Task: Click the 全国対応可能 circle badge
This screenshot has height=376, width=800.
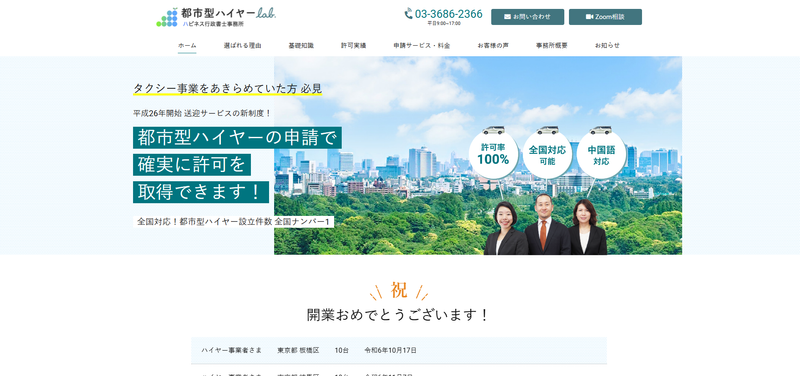Action: (547, 154)
